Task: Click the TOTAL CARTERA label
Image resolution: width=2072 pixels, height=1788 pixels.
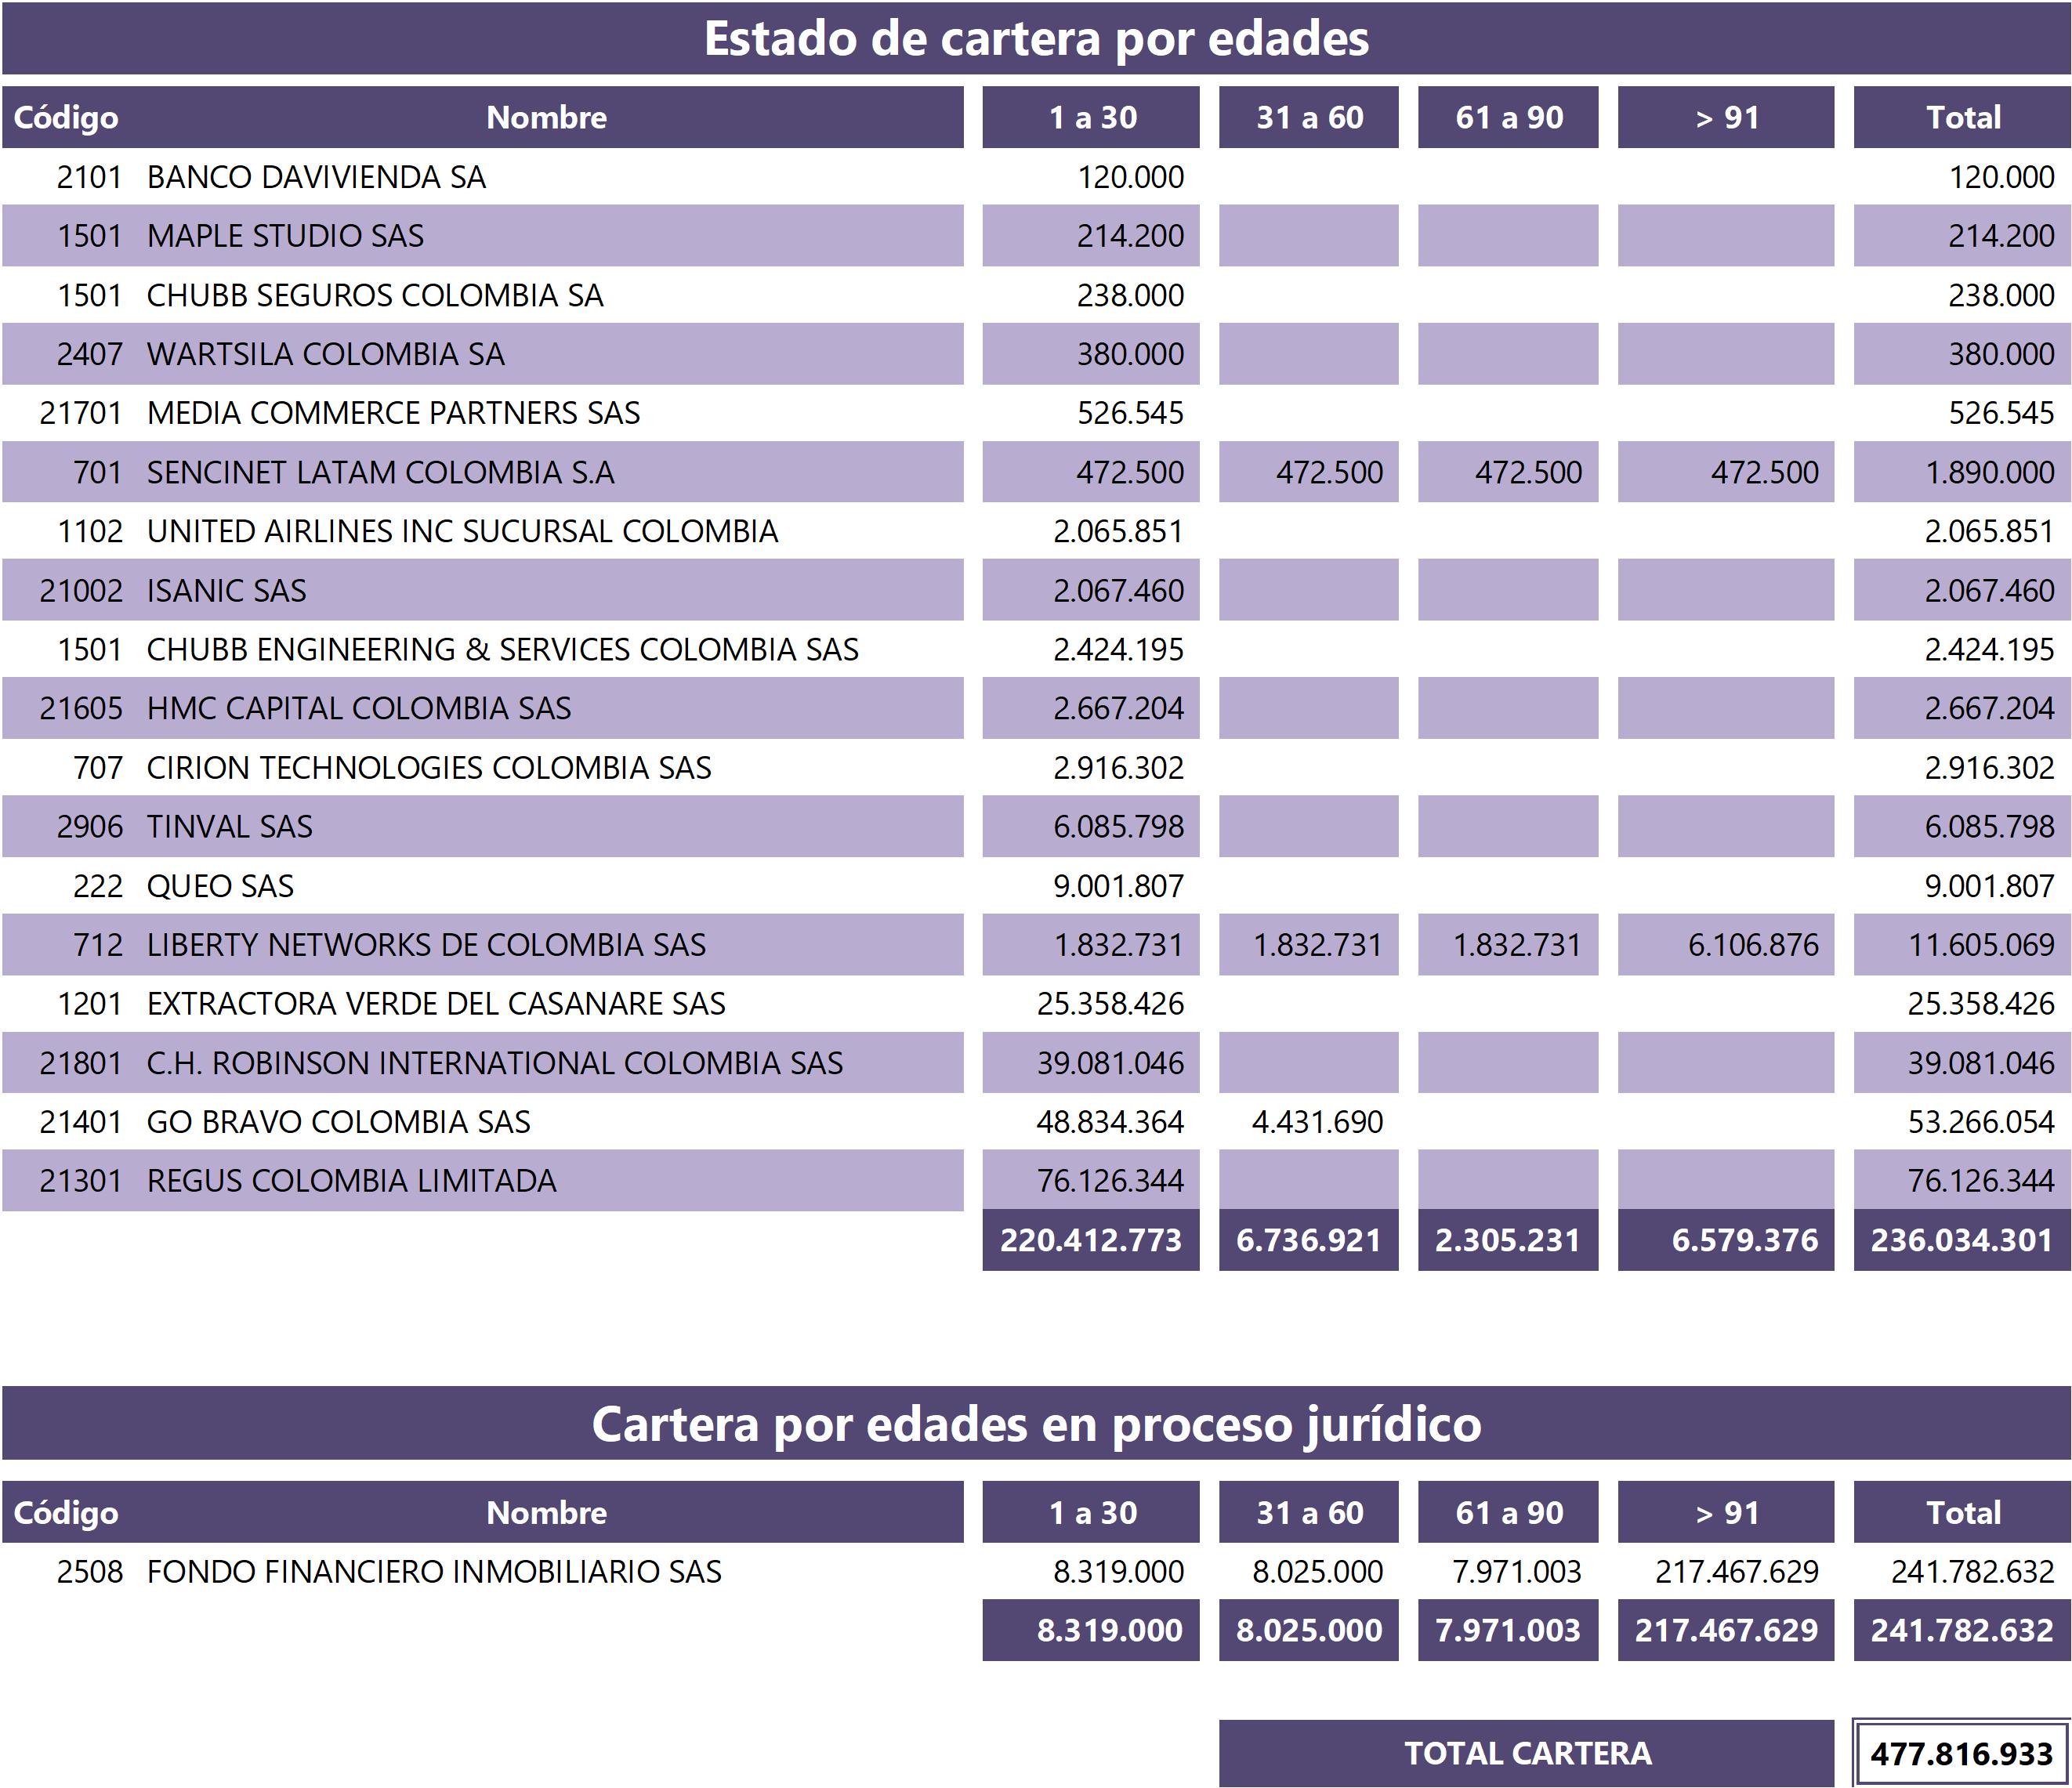Action: pos(1526,1753)
